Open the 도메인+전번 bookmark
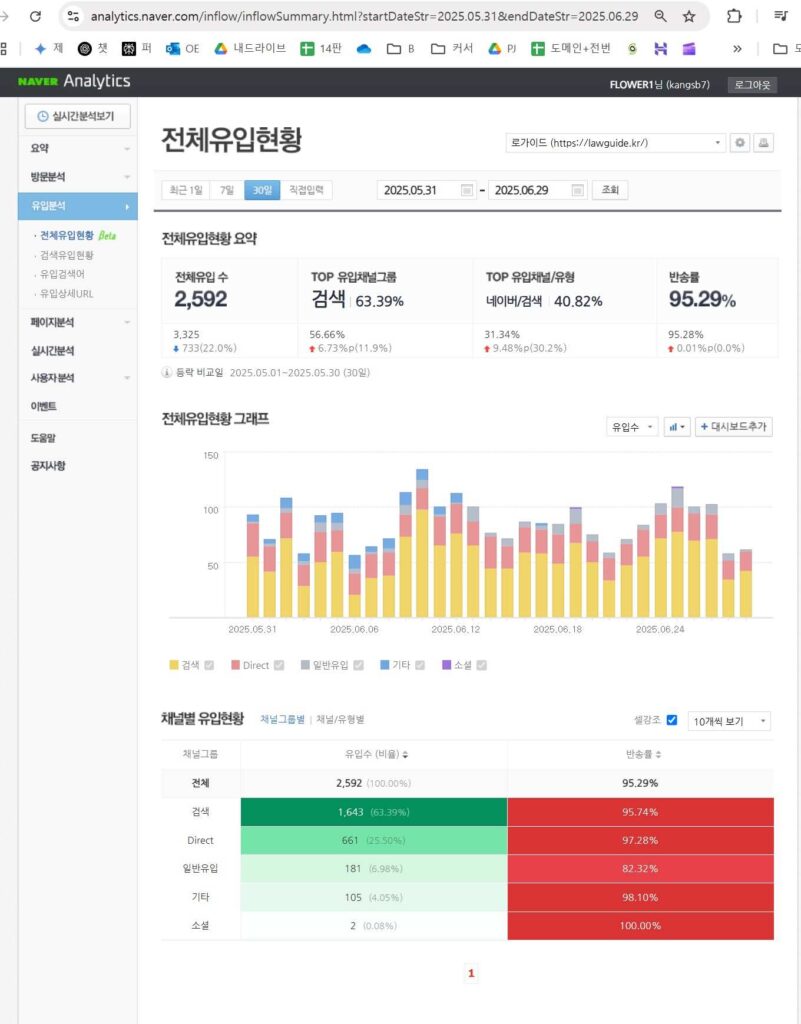Image resolution: width=801 pixels, height=1024 pixels. pyautogui.click(x=571, y=48)
